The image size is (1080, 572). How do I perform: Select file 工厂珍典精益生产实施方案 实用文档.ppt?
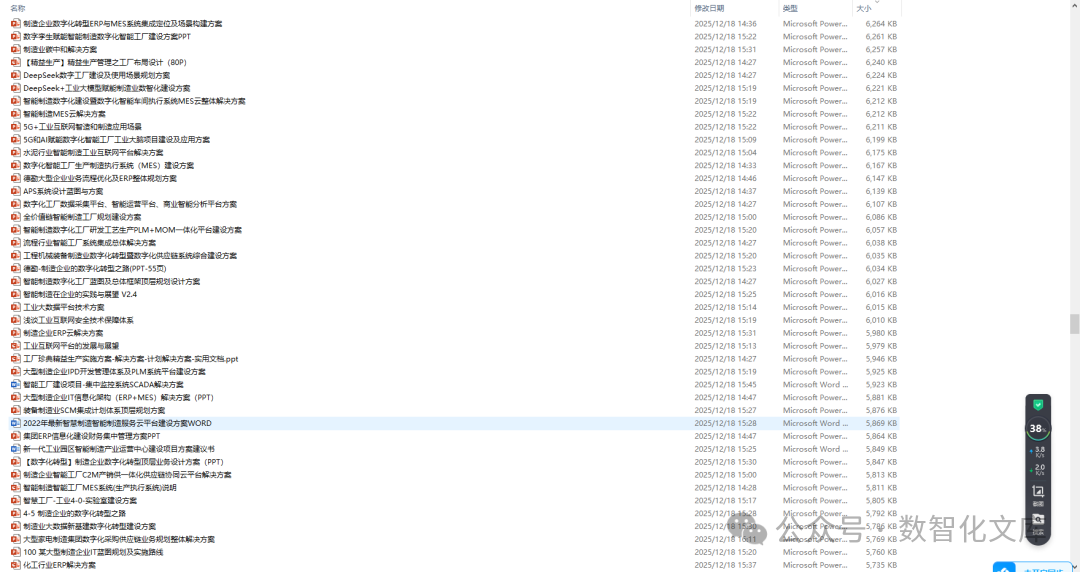(x=131, y=359)
